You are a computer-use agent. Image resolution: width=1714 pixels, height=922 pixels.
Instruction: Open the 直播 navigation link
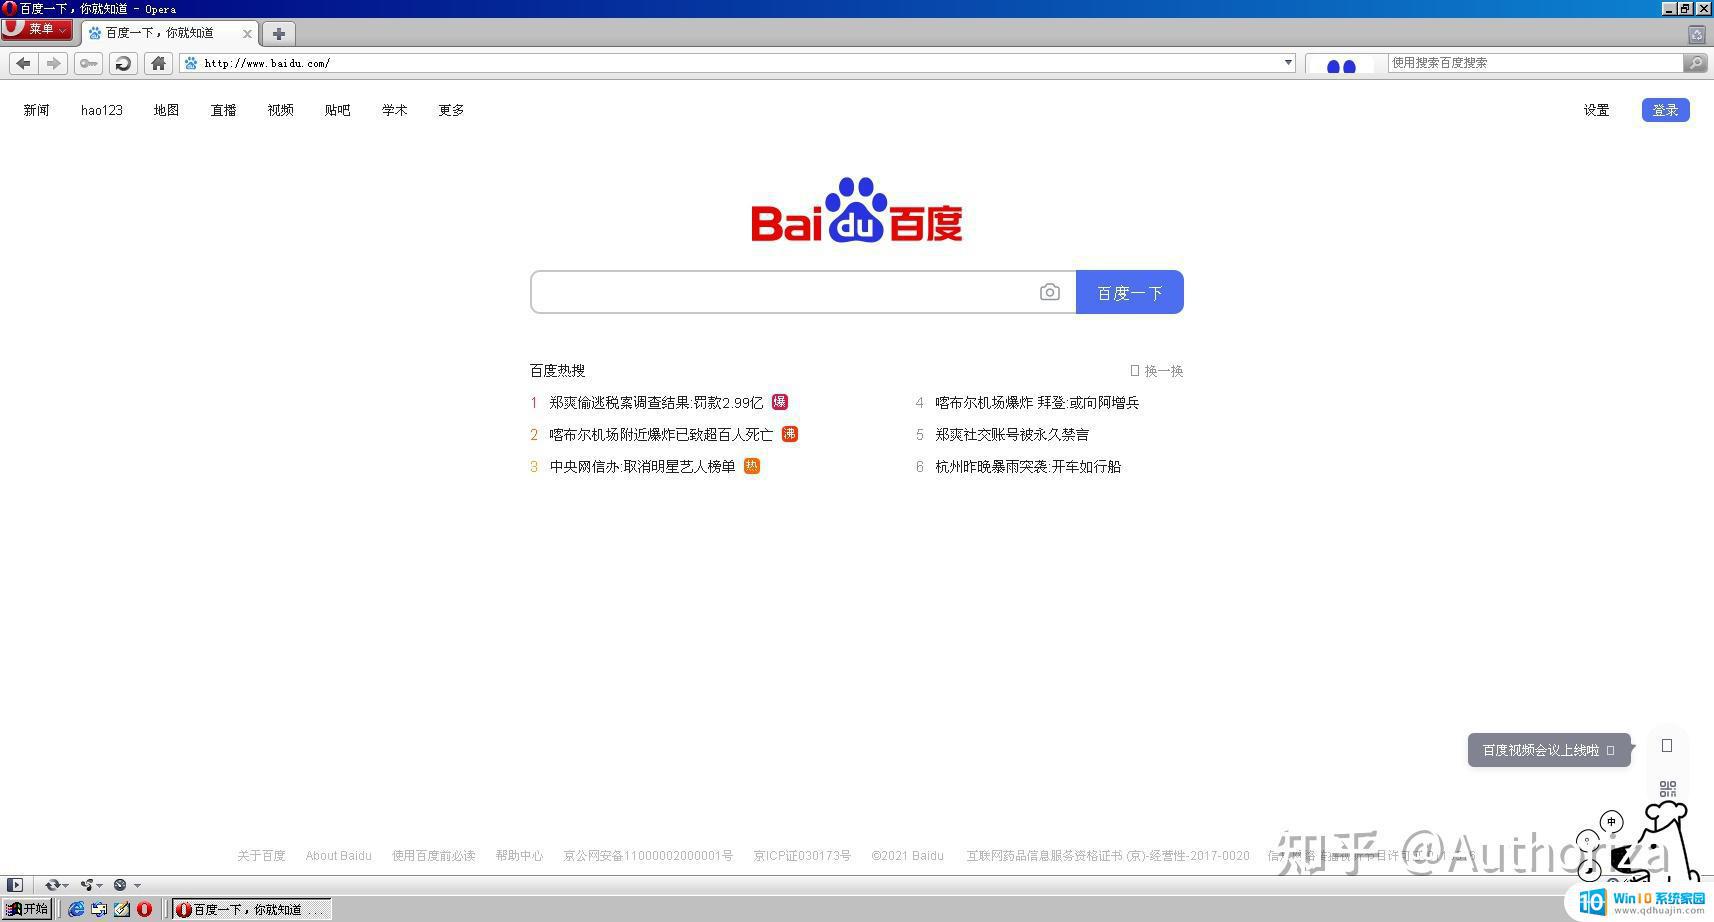223,110
